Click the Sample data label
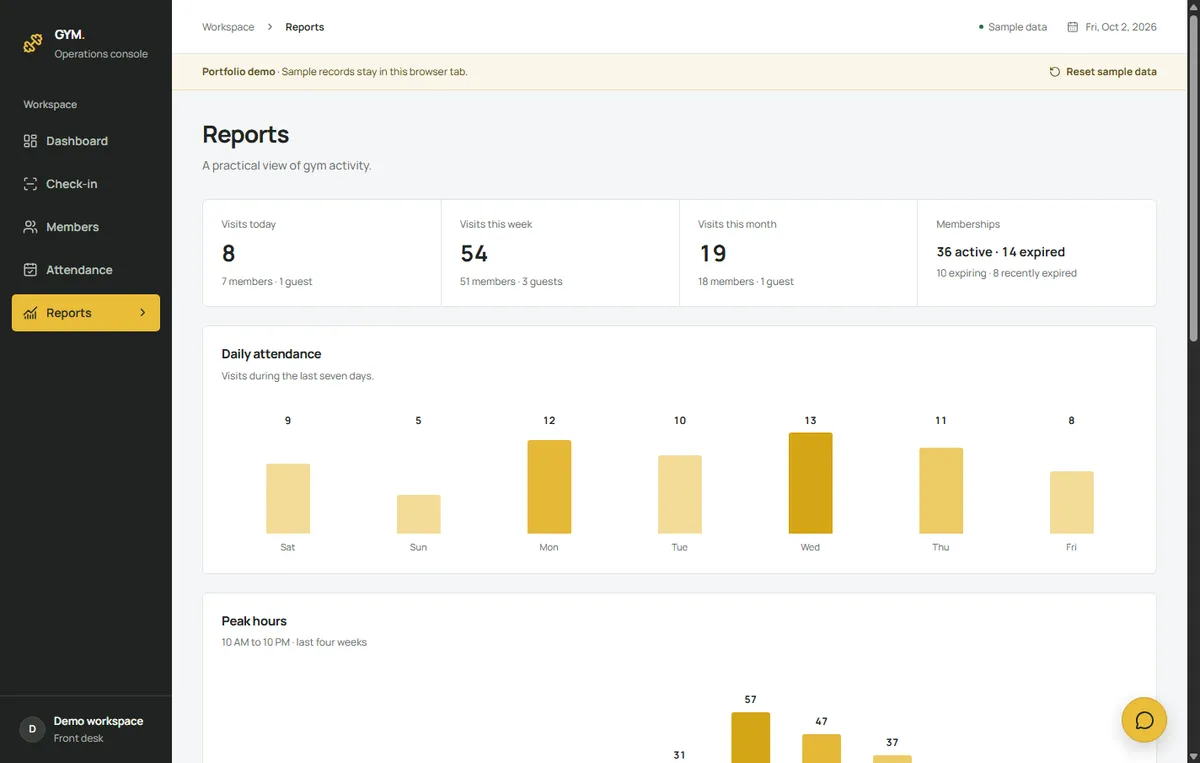The width and height of the screenshot is (1200, 763). coord(1017,27)
